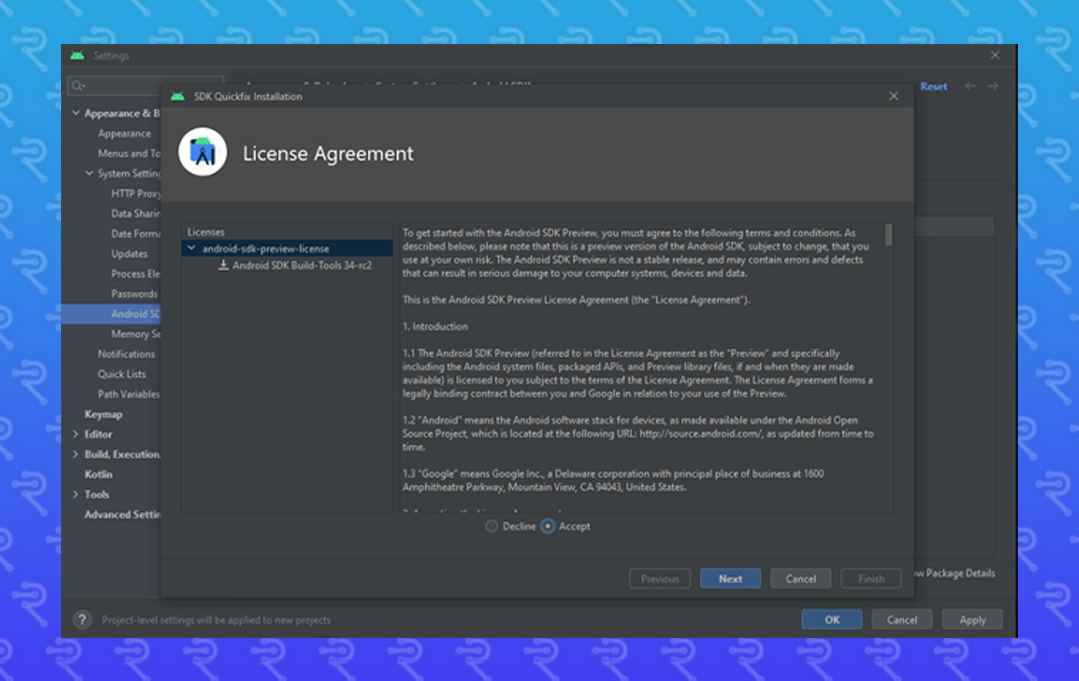Open the Keymap settings section
Viewport: 1079px width, 681px height.
pos(103,414)
